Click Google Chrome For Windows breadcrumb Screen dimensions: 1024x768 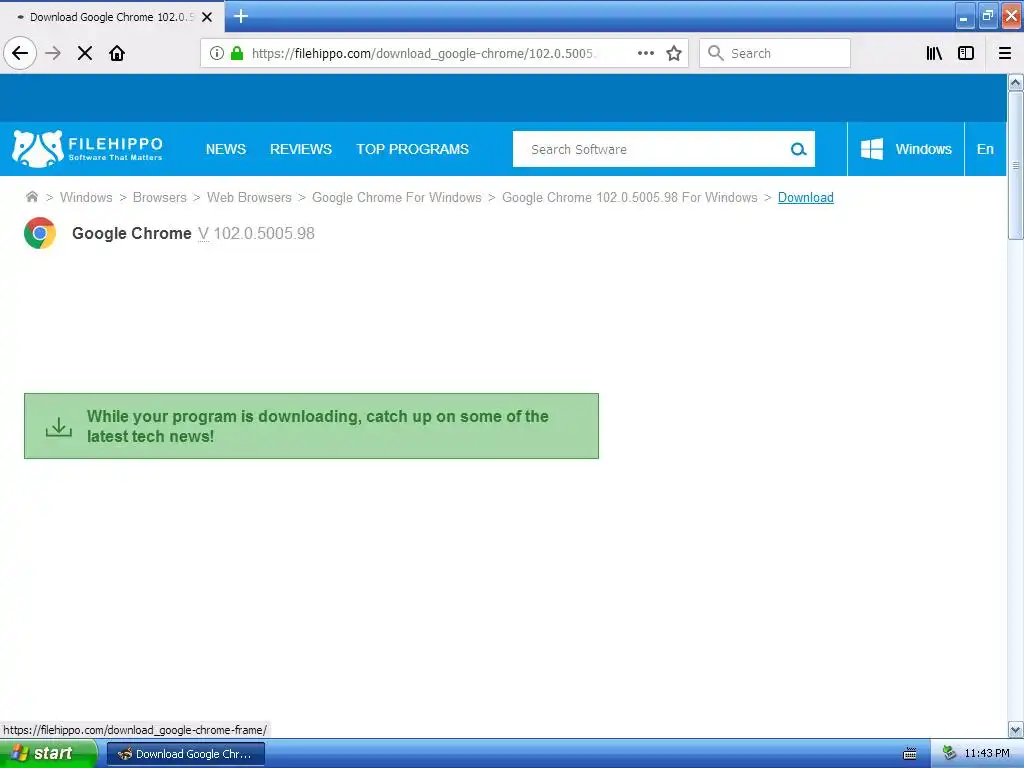[396, 197]
